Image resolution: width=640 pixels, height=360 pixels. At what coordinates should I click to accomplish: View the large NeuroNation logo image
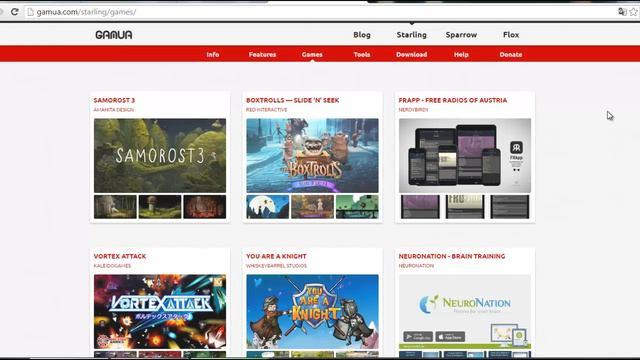click(x=465, y=311)
